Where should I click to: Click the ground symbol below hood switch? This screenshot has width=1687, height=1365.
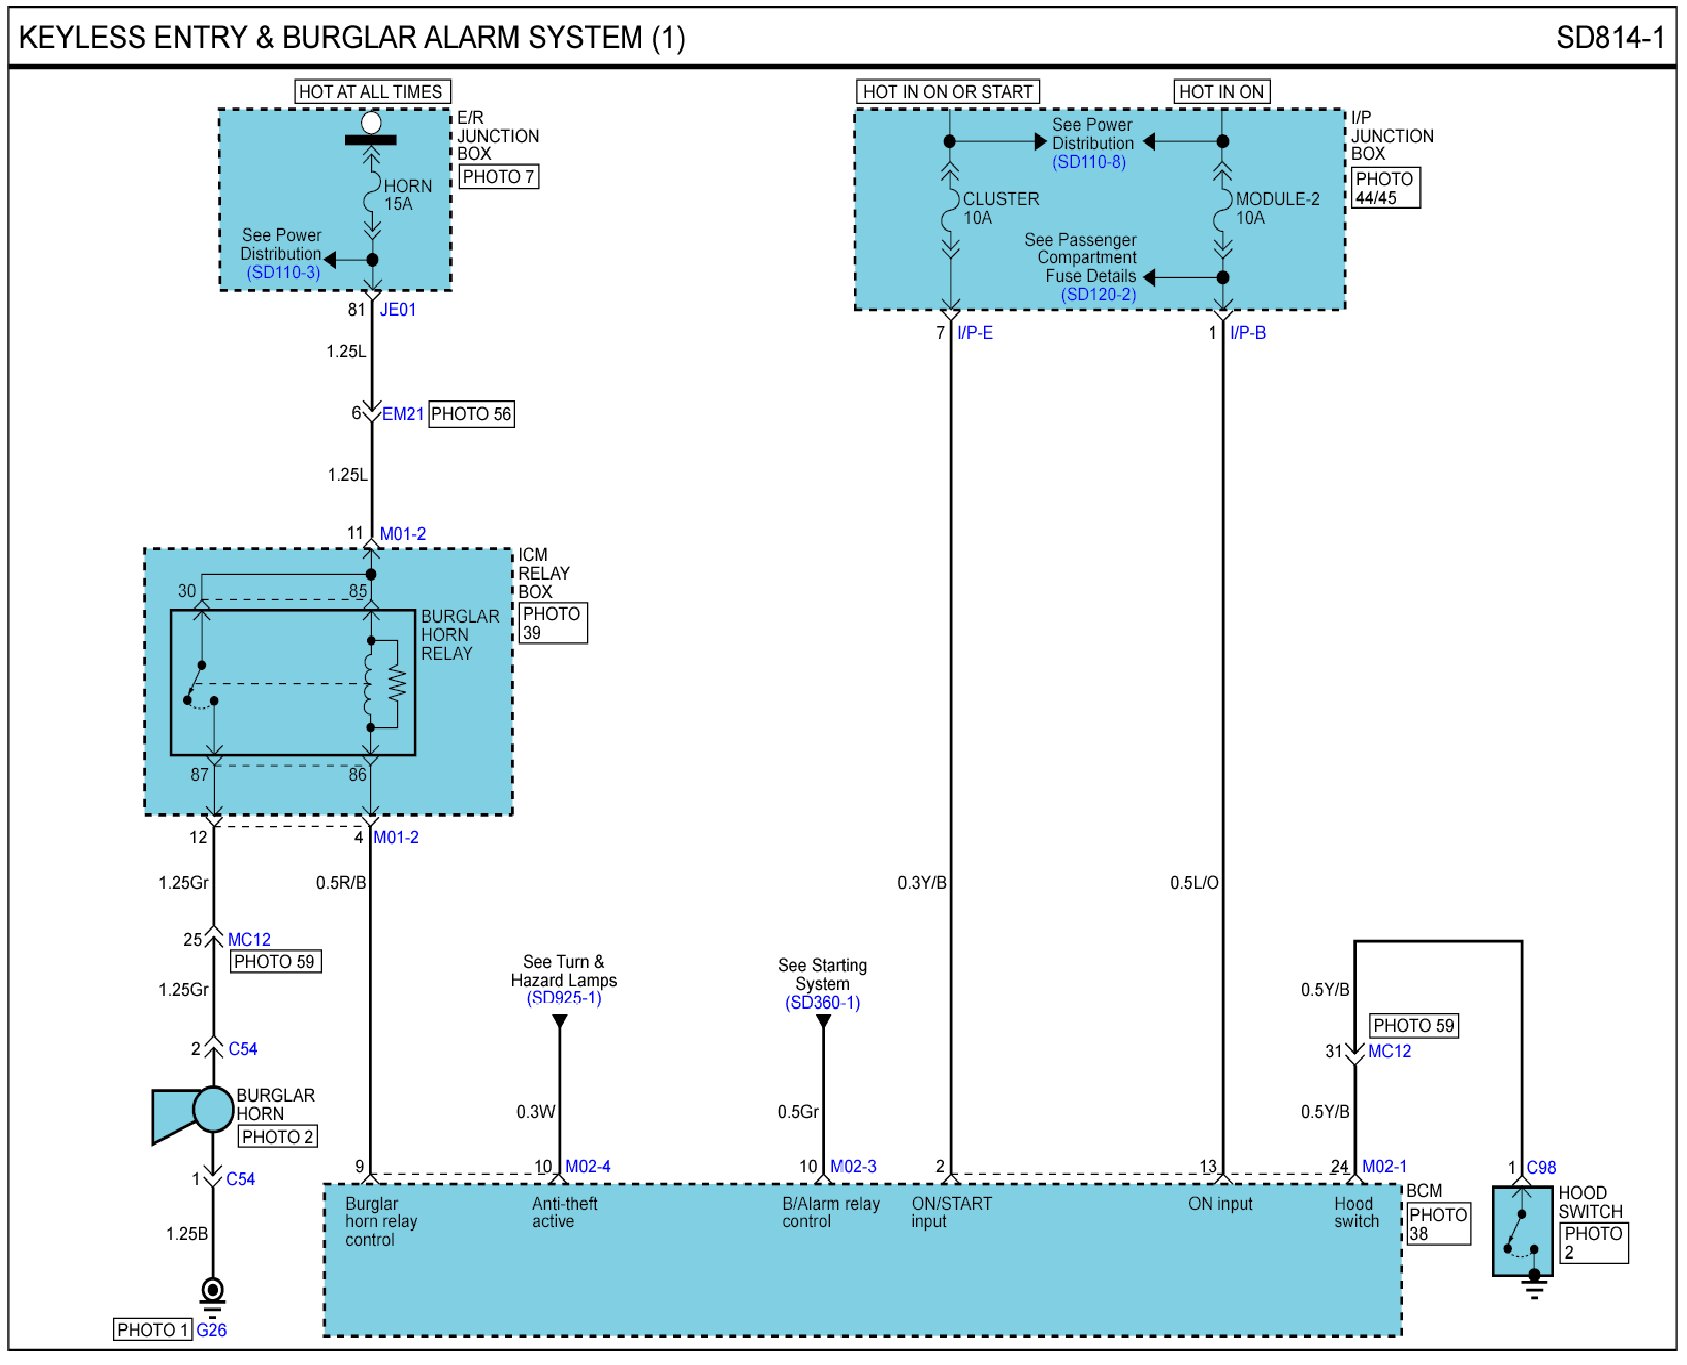click(1534, 1286)
